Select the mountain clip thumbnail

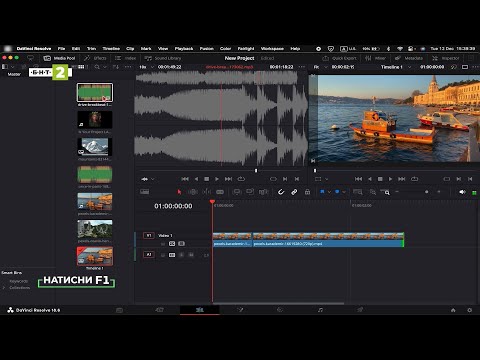coord(95,147)
